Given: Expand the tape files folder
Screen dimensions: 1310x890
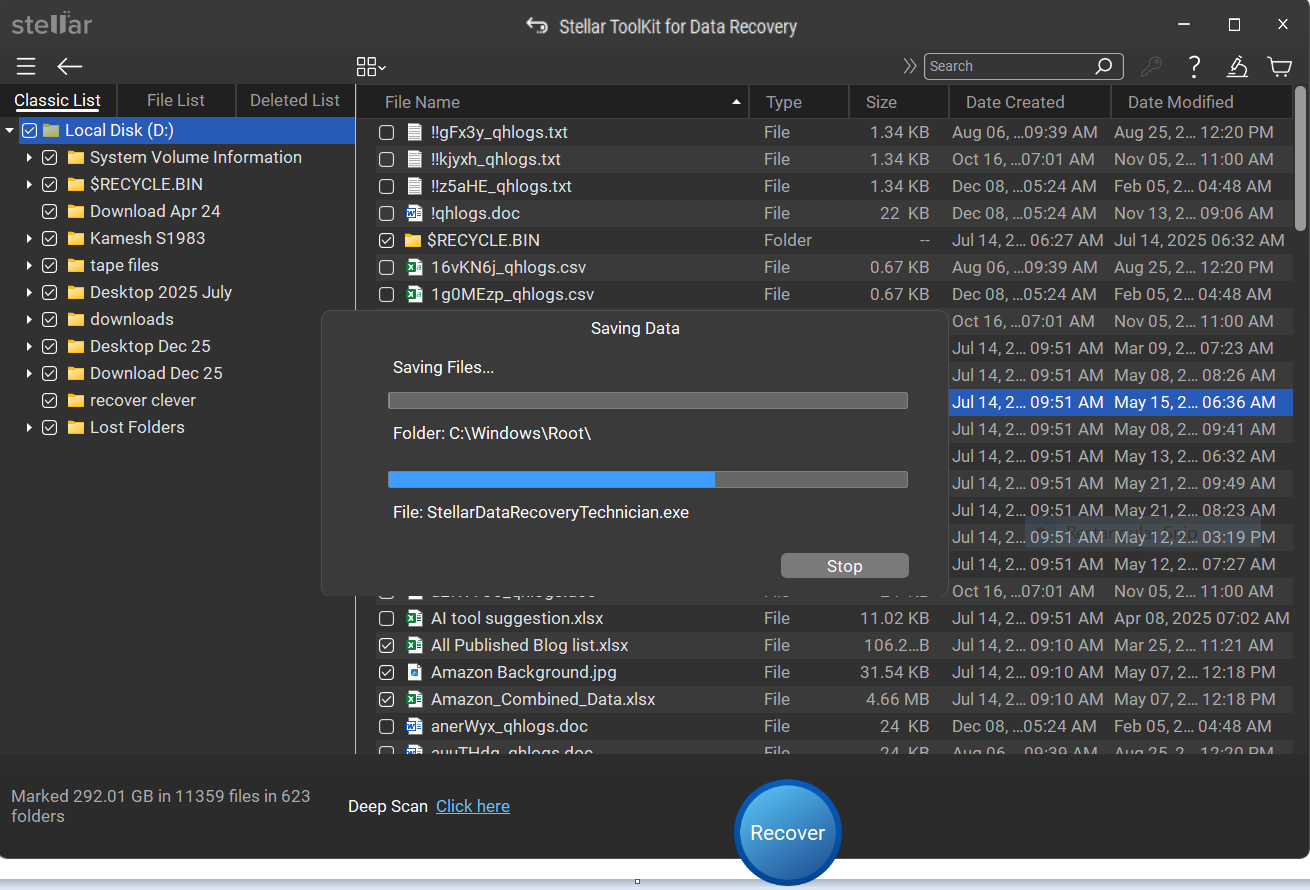Looking at the screenshot, I should pos(30,265).
